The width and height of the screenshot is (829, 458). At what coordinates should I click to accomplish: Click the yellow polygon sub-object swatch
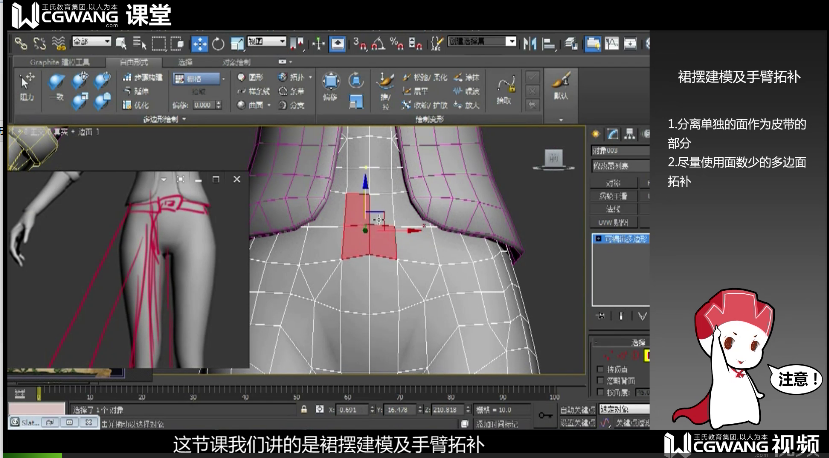pyautogui.click(x=647, y=355)
